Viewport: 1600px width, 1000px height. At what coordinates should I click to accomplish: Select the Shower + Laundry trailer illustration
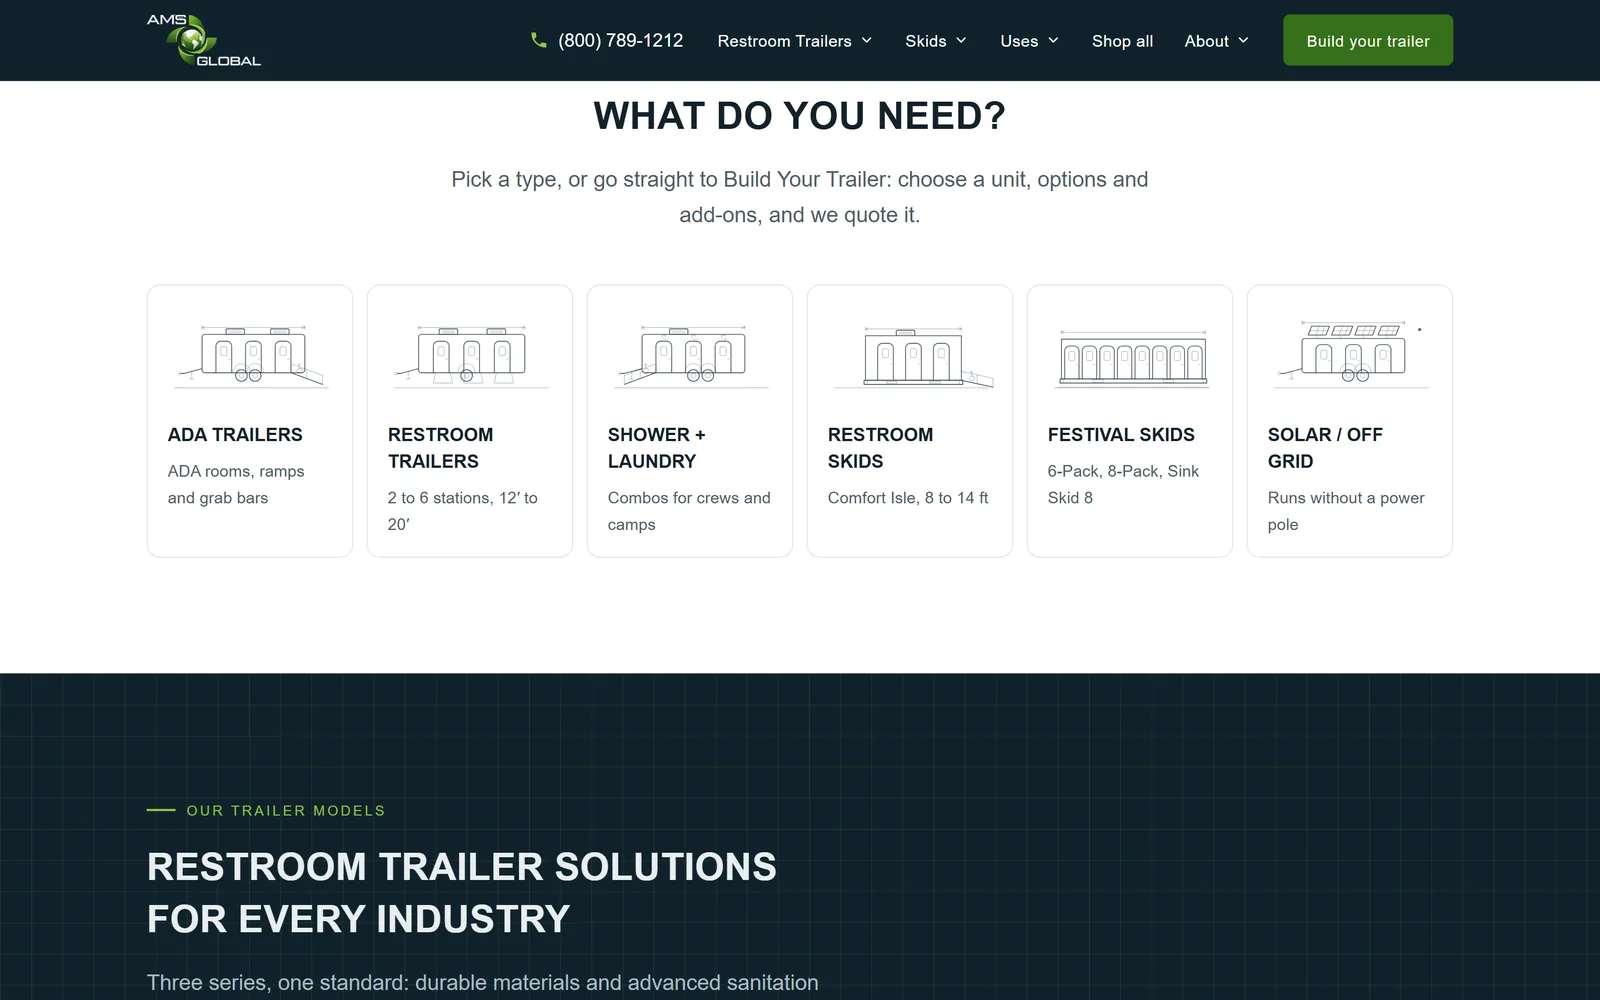690,355
